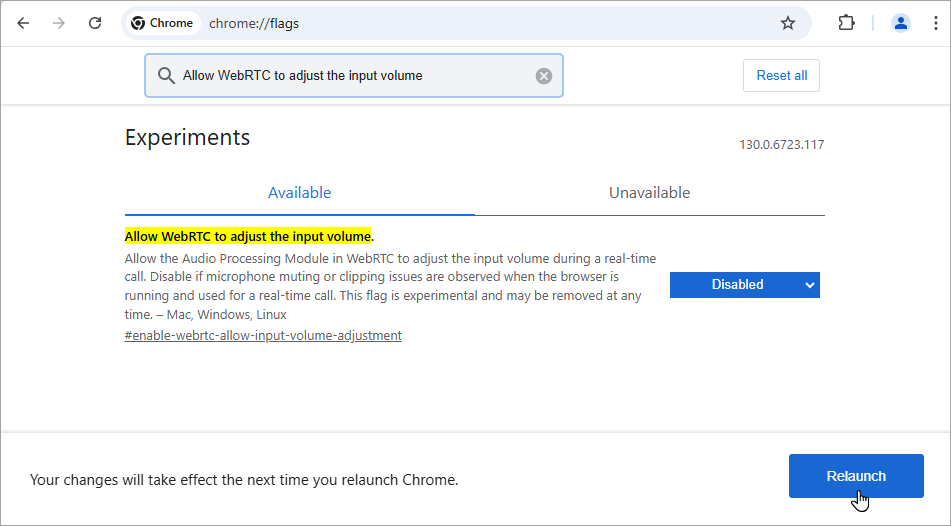951x526 pixels.
Task: Click the Reset all button
Action: (x=781, y=76)
